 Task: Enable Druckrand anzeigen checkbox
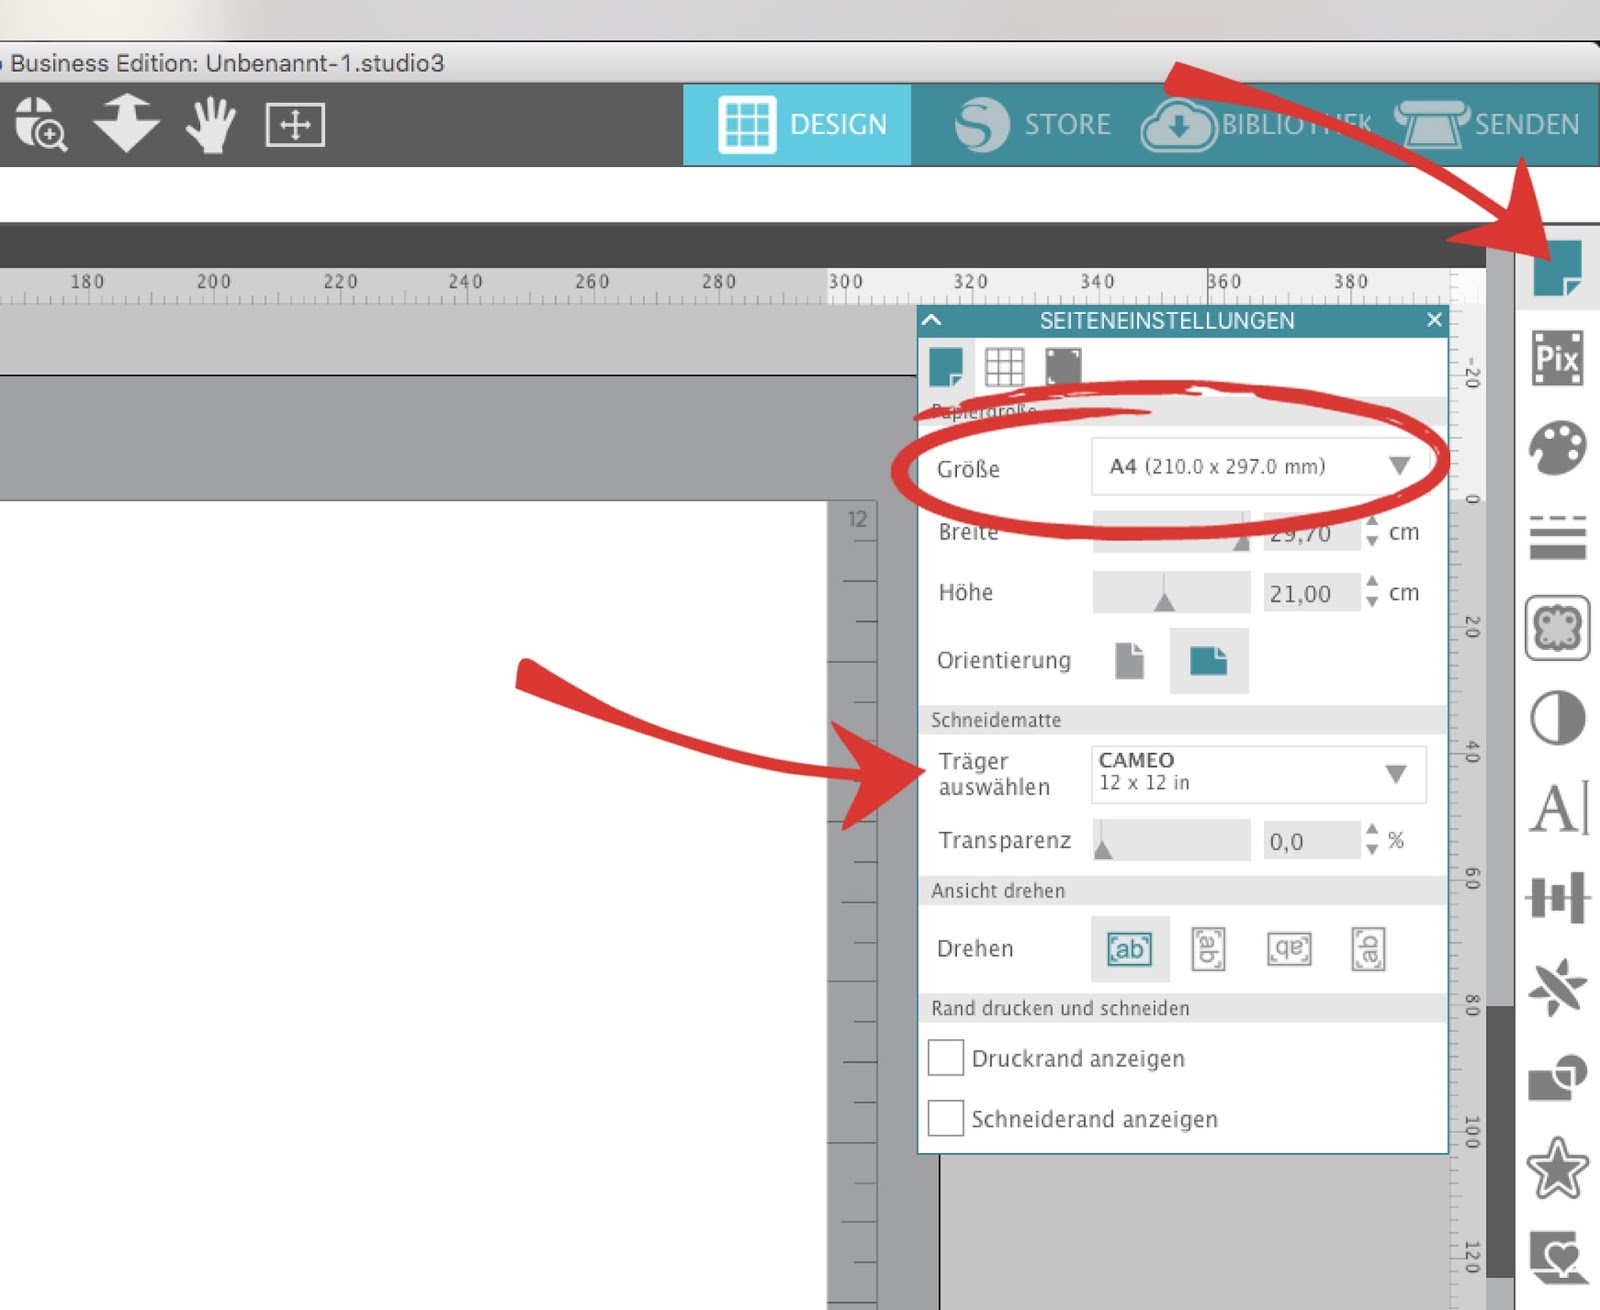click(x=946, y=1058)
